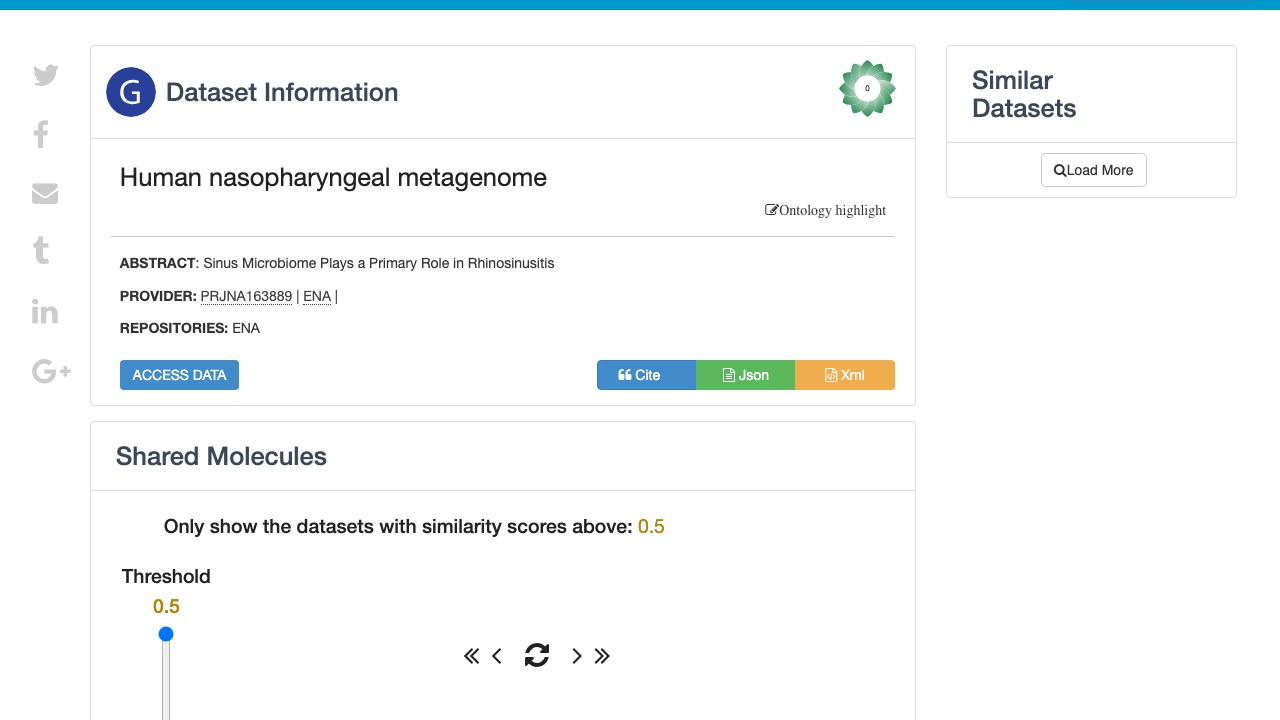
Task: Share dataset on Google Plus
Action: tap(51, 372)
